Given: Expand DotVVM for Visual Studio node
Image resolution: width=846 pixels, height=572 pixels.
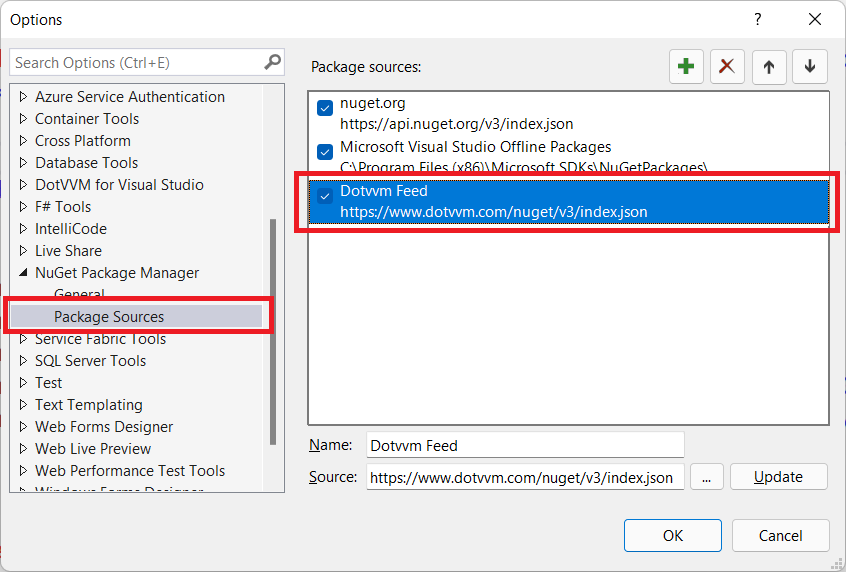Looking at the screenshot, I should (x=23, y=185).
